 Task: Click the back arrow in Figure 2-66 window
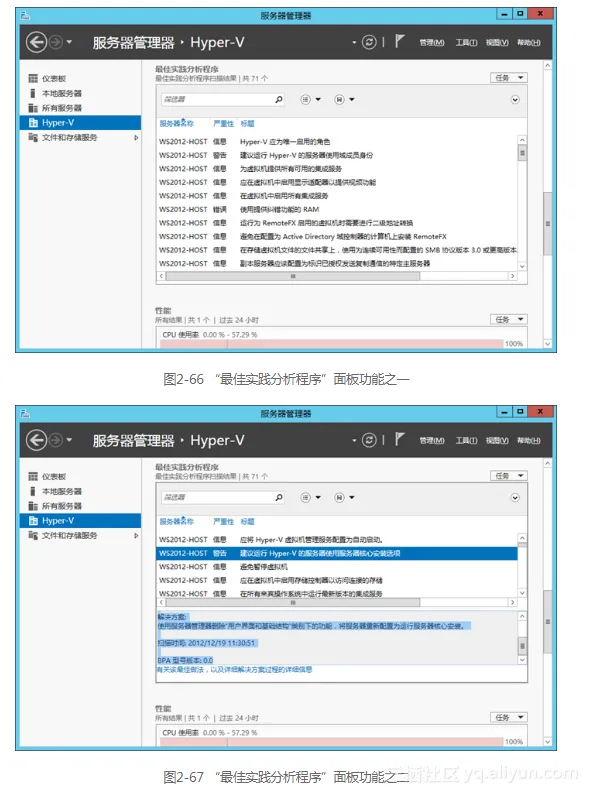click(x=36, y=42)
